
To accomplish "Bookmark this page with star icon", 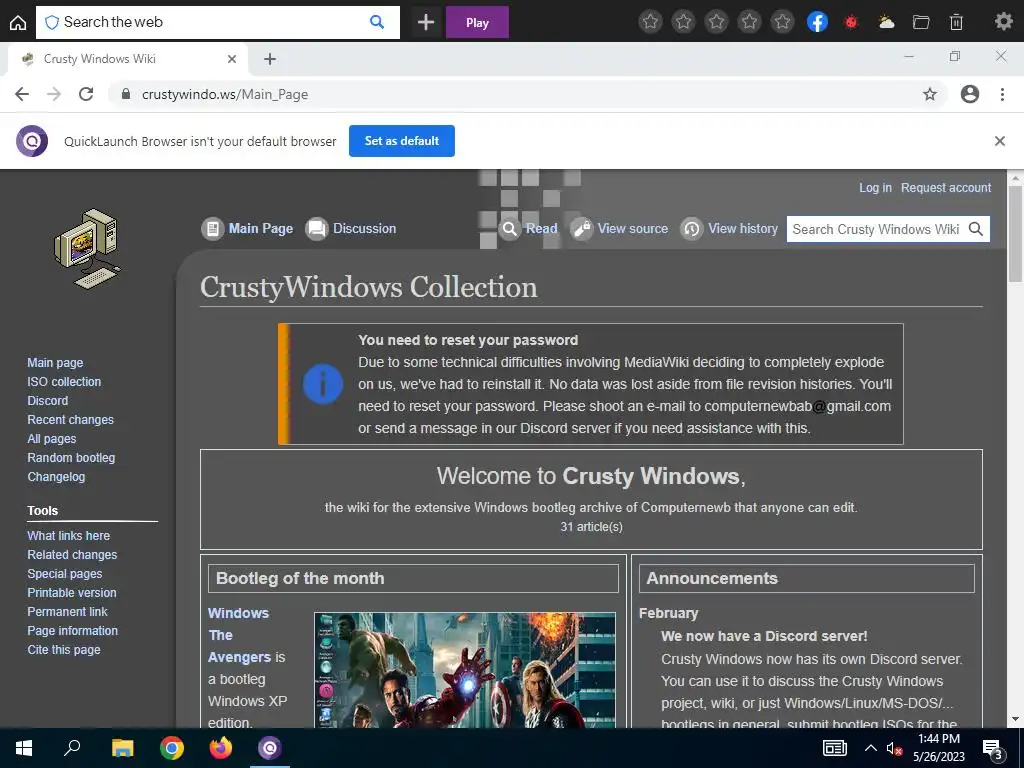I will [x=930, y=94].
